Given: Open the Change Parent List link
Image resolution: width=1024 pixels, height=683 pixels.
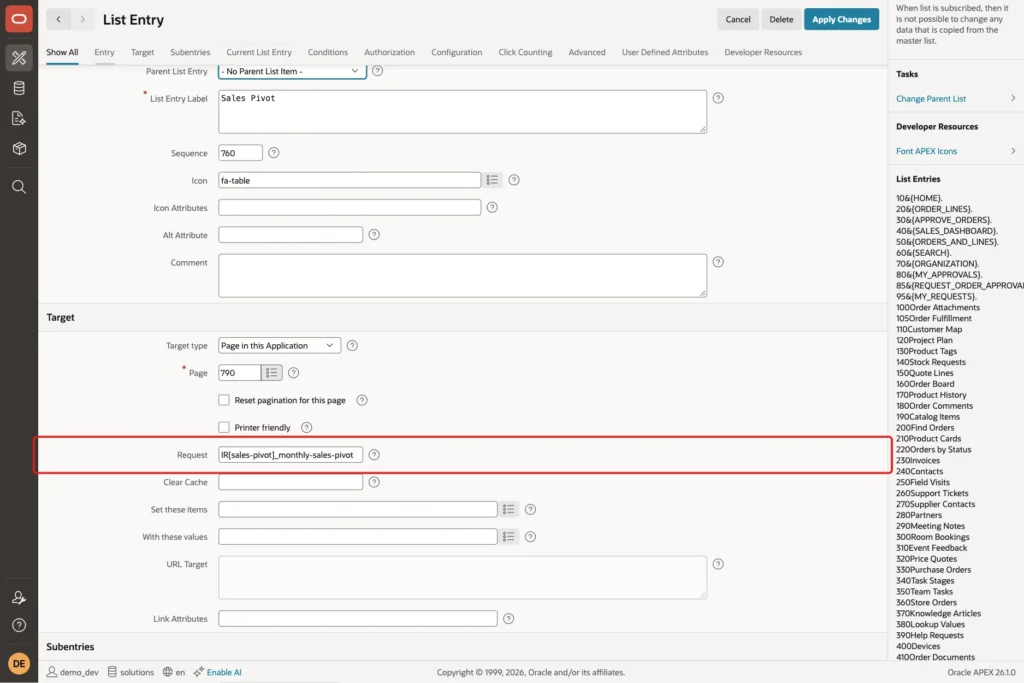Looking at the screenshot, I should (x=931, y=99).
